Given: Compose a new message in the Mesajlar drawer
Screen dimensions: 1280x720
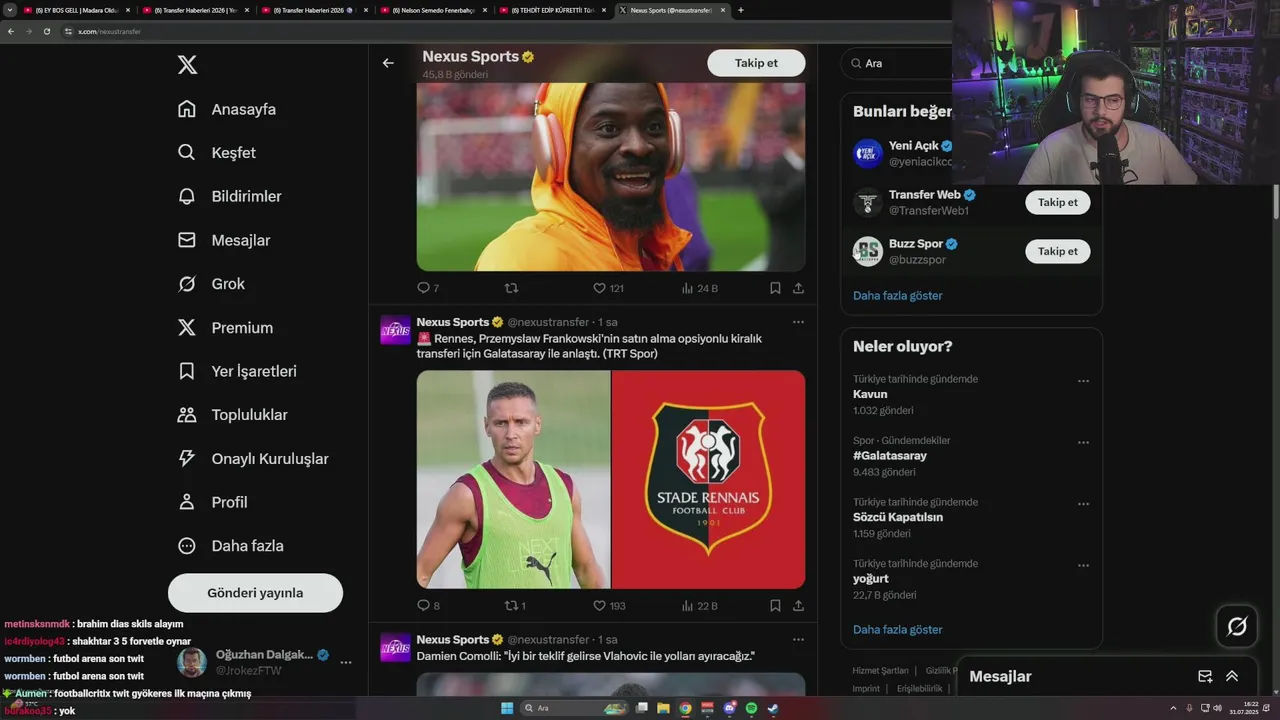Looking at the screenshot, I should pos(1205,677).
